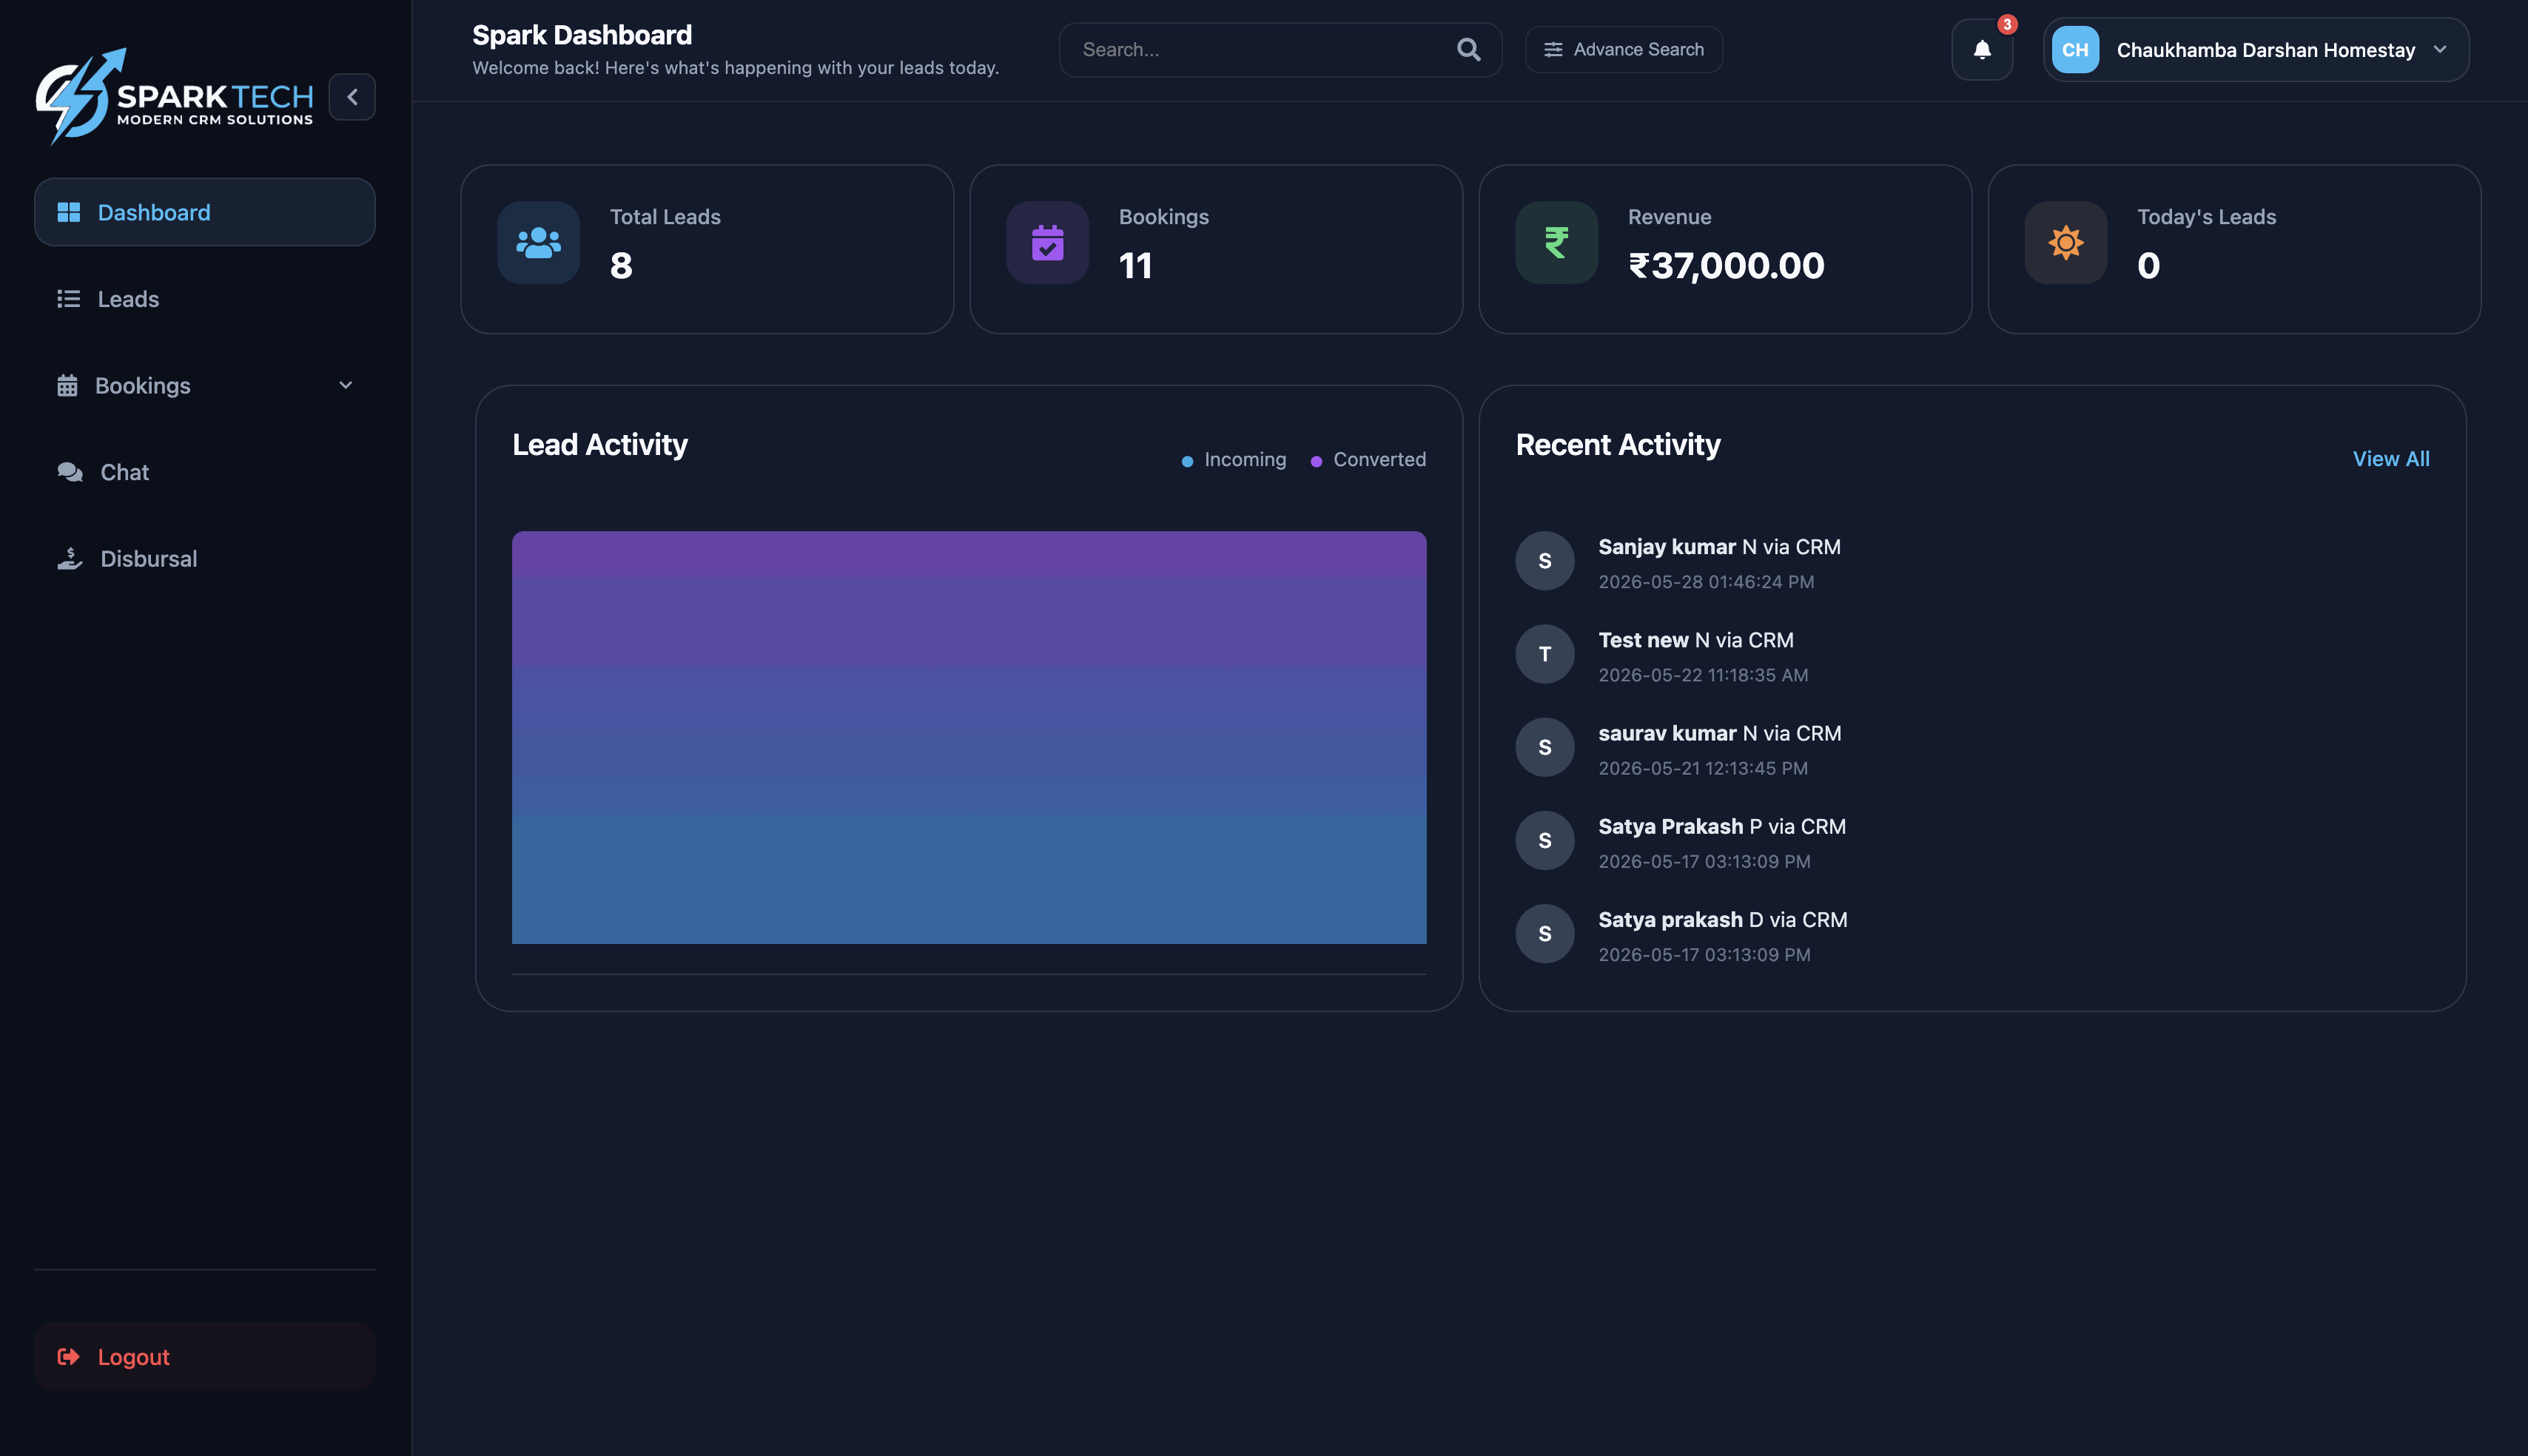
Task: Click the S avatar for Satya Prakash P
Action: [x=1545, y=840]
